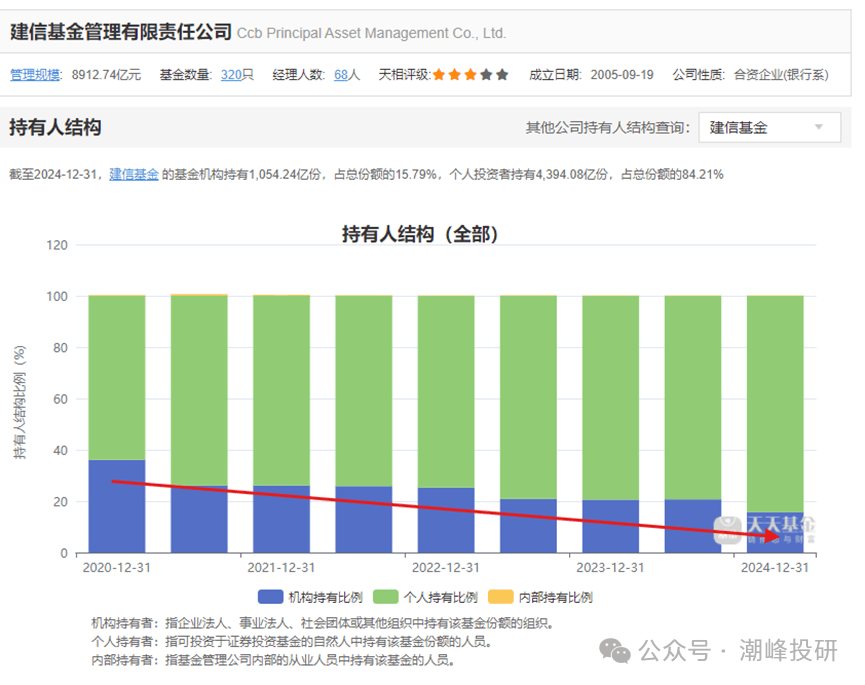865x685 pixels.
Task: Click the 持有人结构 section heading
Action: point(55,127)
